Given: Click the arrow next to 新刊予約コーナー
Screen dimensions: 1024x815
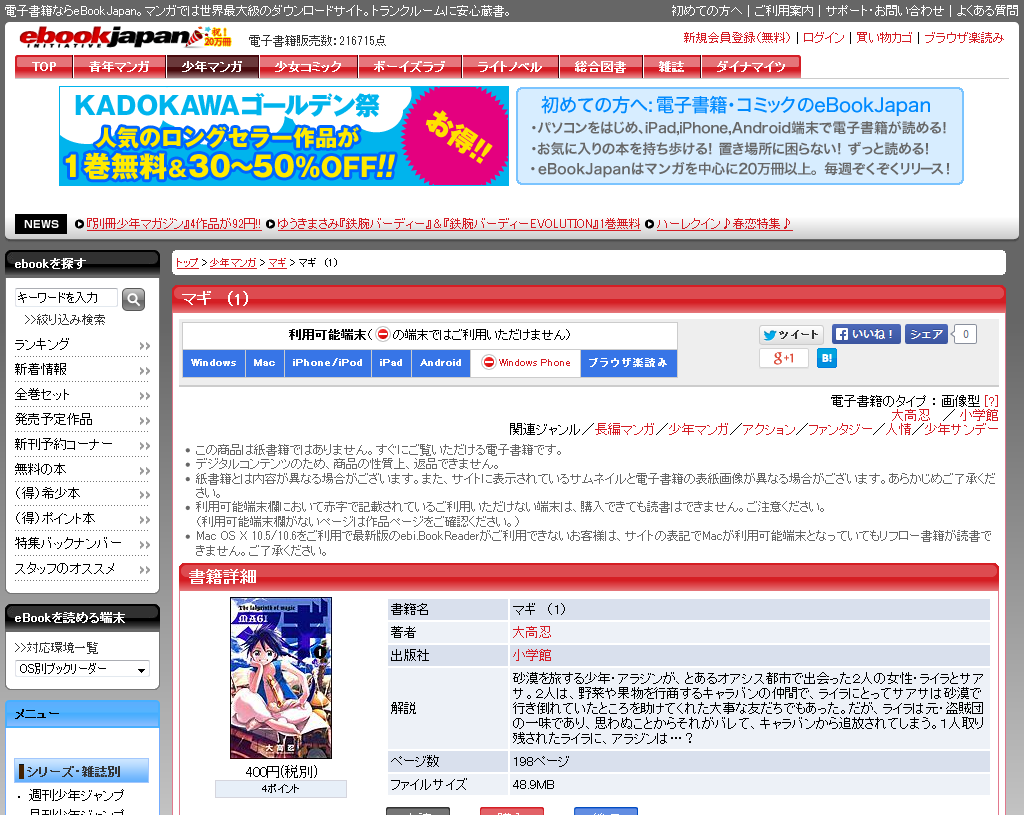Looking at the screenshot, I should [x=144, y=445].
